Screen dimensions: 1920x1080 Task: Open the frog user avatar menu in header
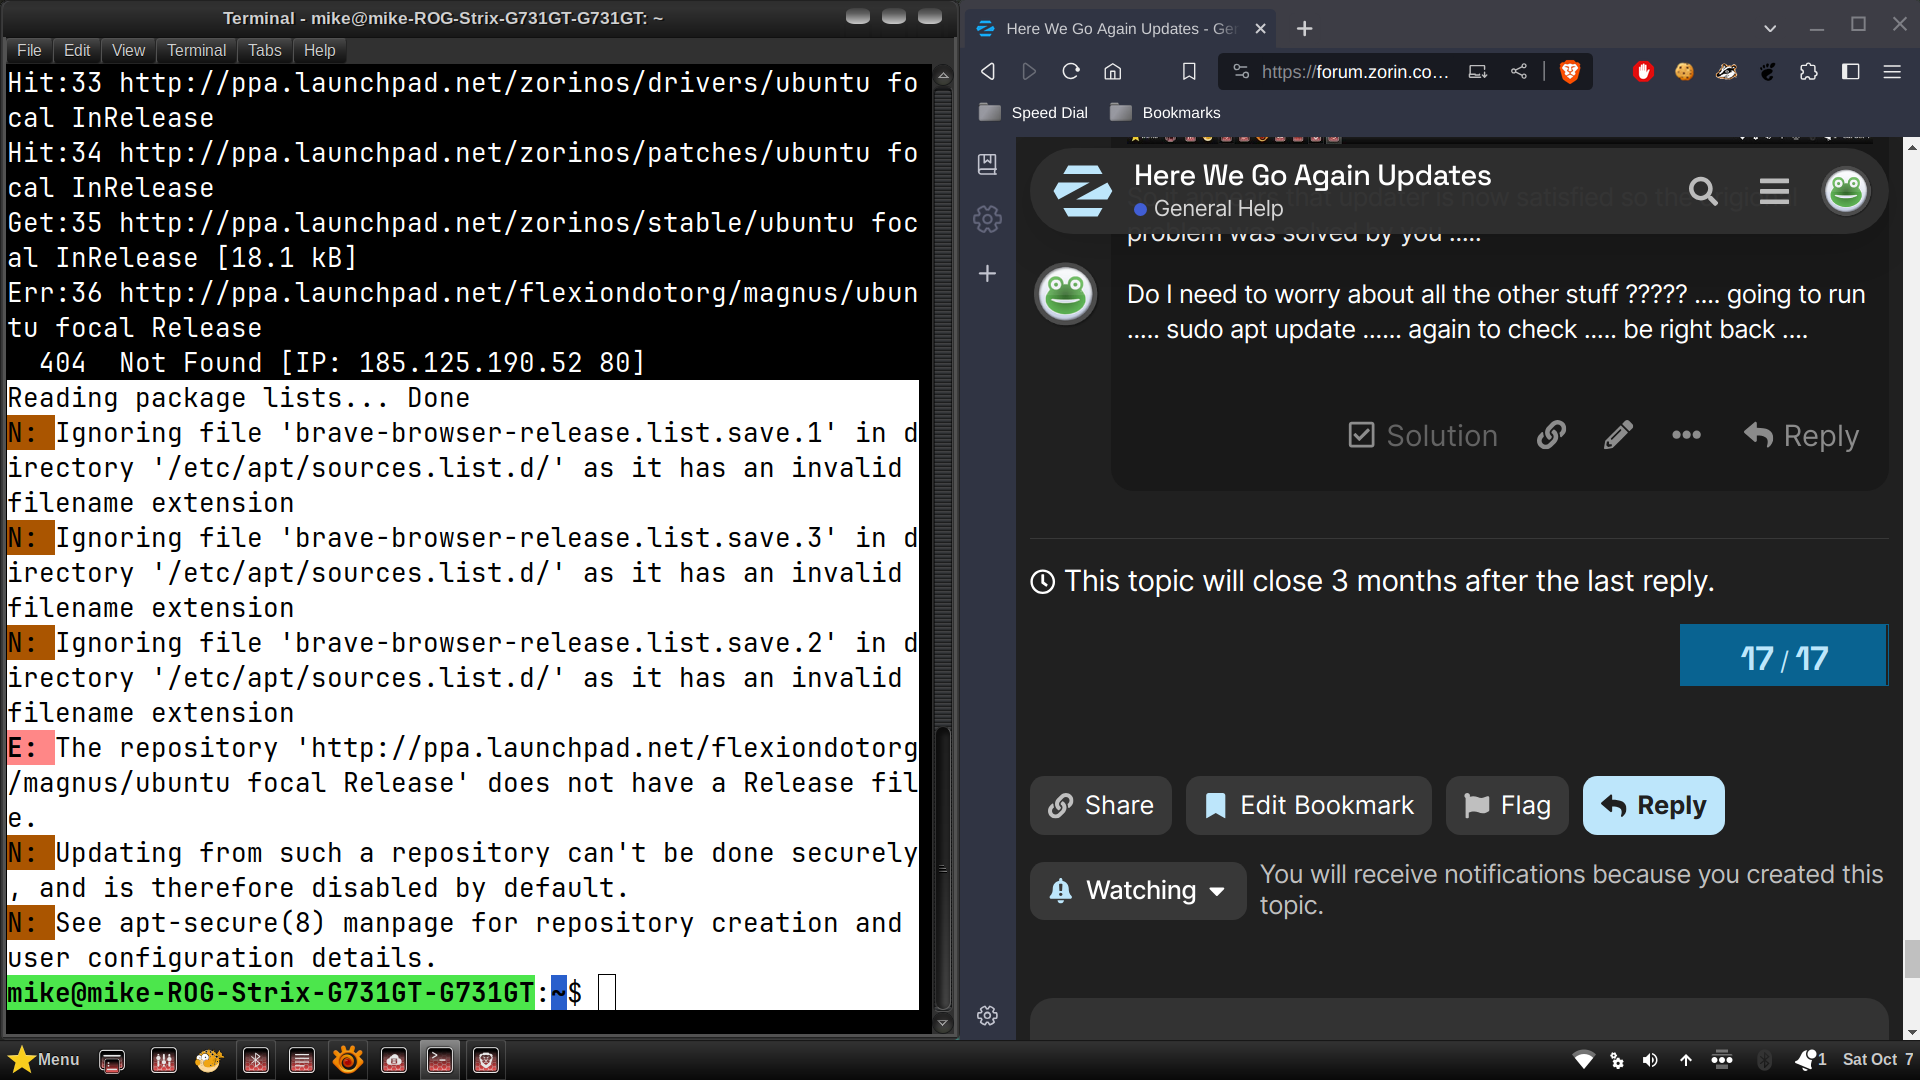(x=1846, y=190)
